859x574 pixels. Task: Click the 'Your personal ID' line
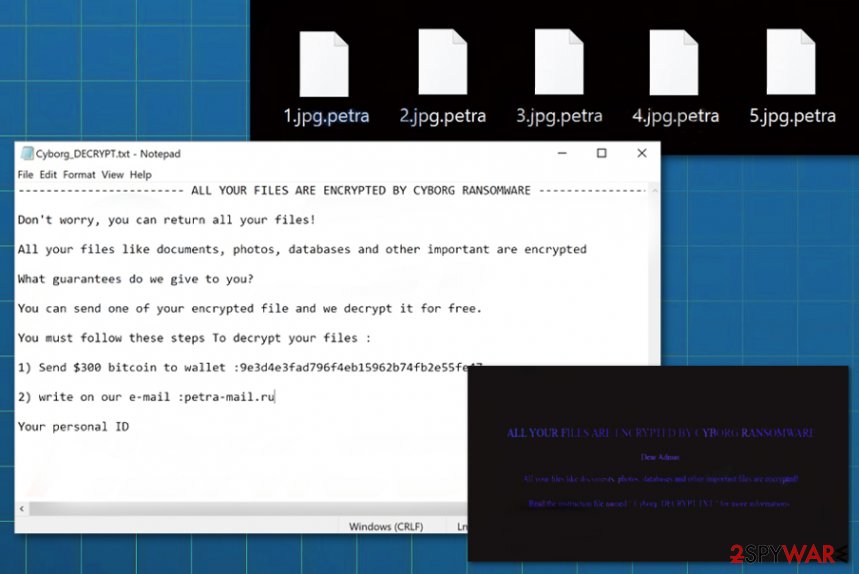(x=73, y=427)
